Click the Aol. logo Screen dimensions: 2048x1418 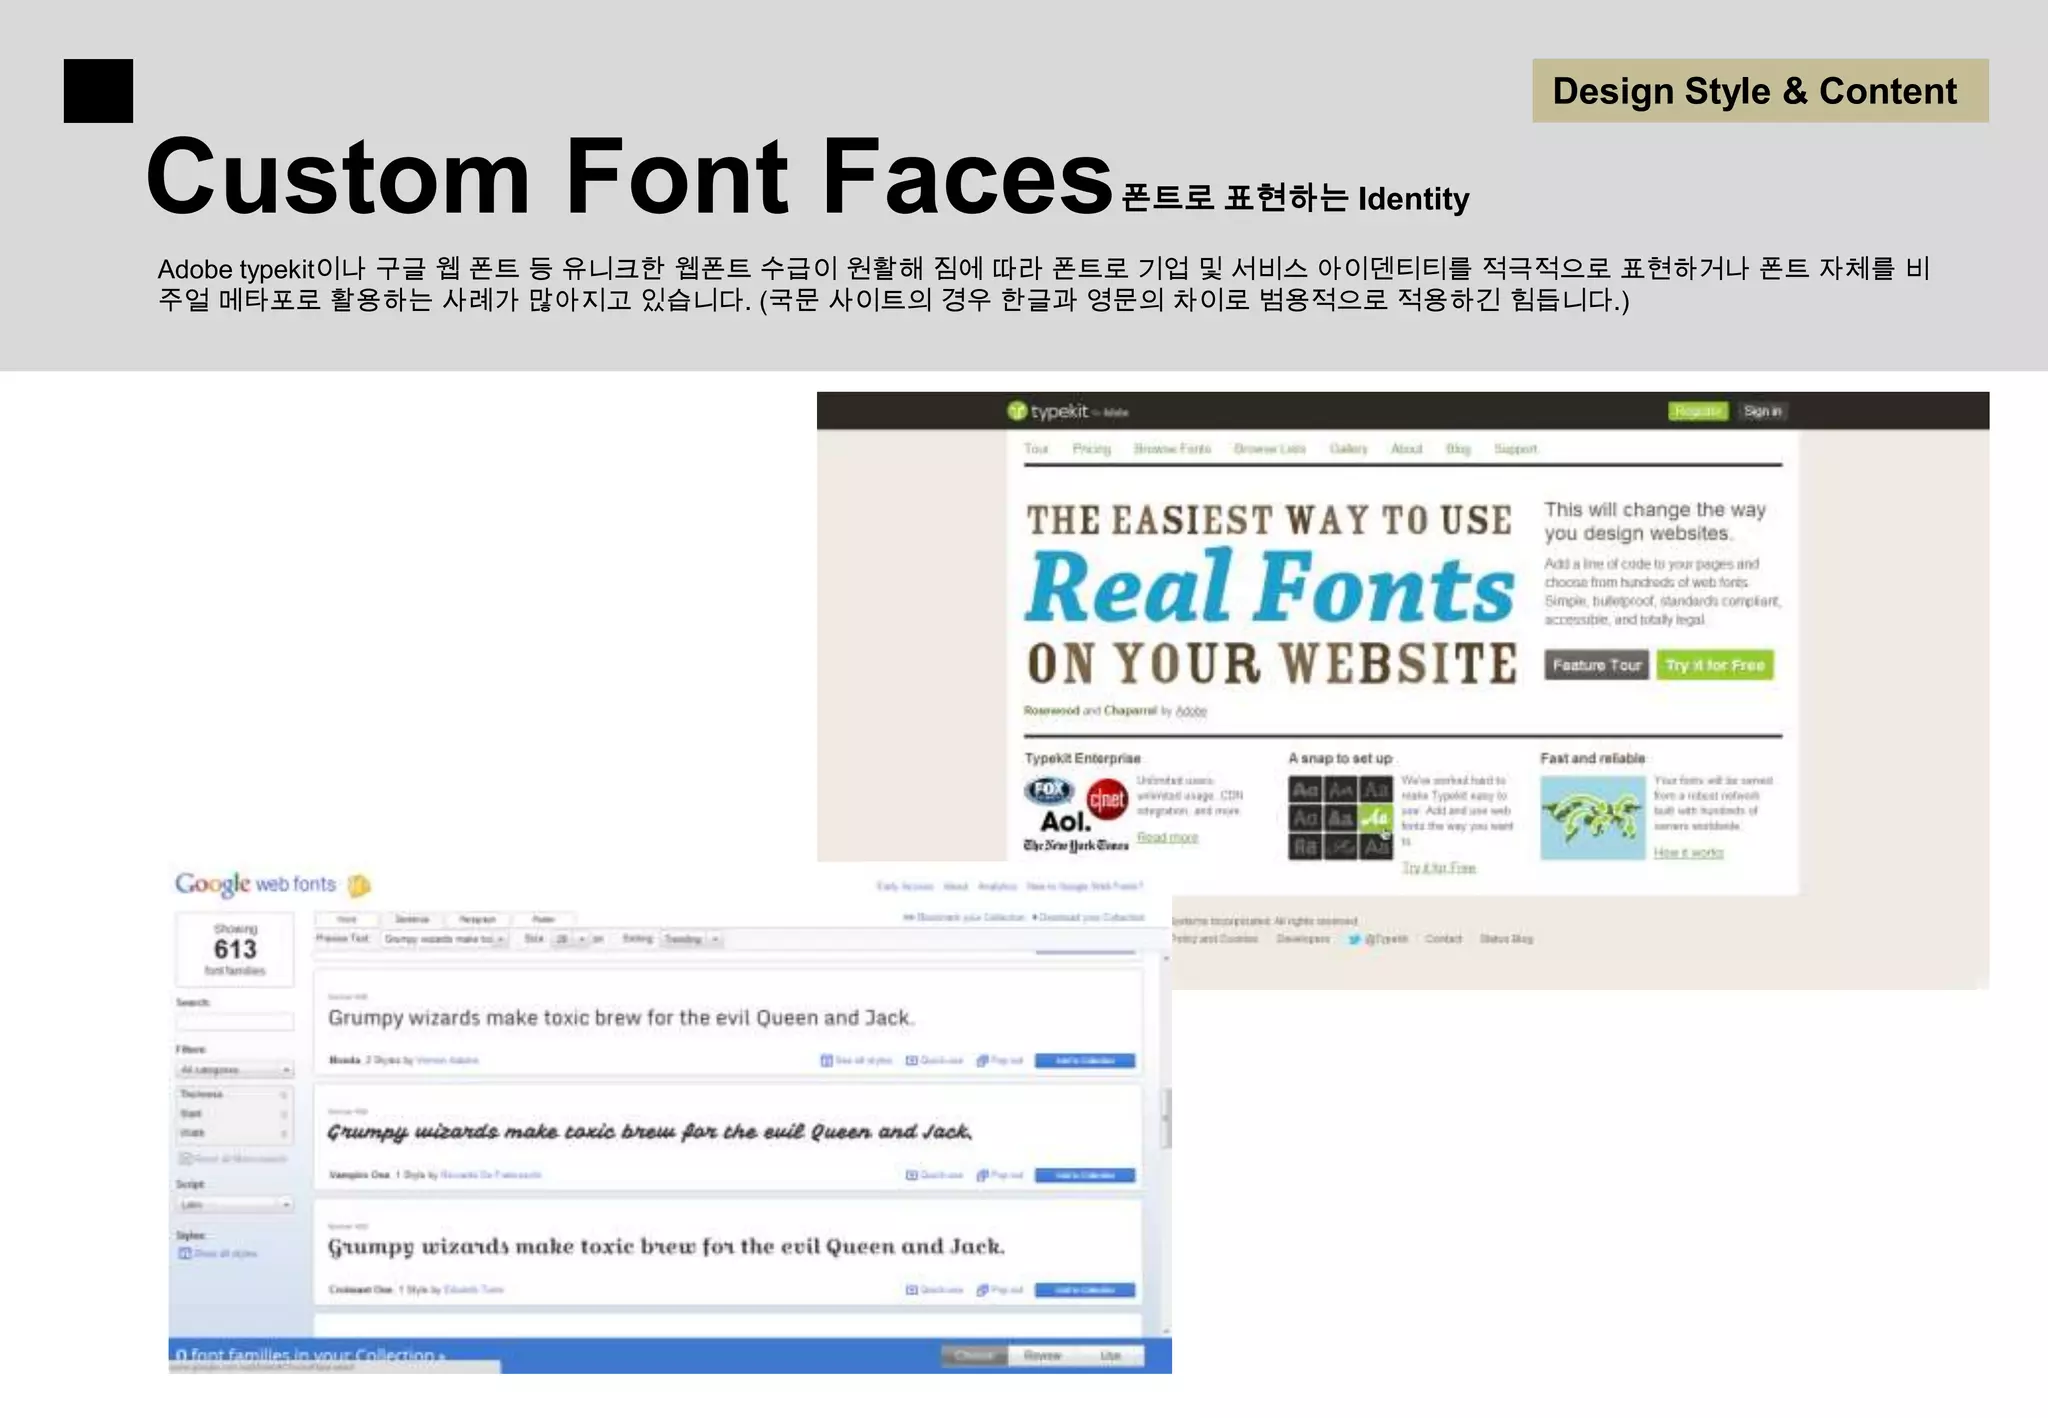click(1065, 822)
